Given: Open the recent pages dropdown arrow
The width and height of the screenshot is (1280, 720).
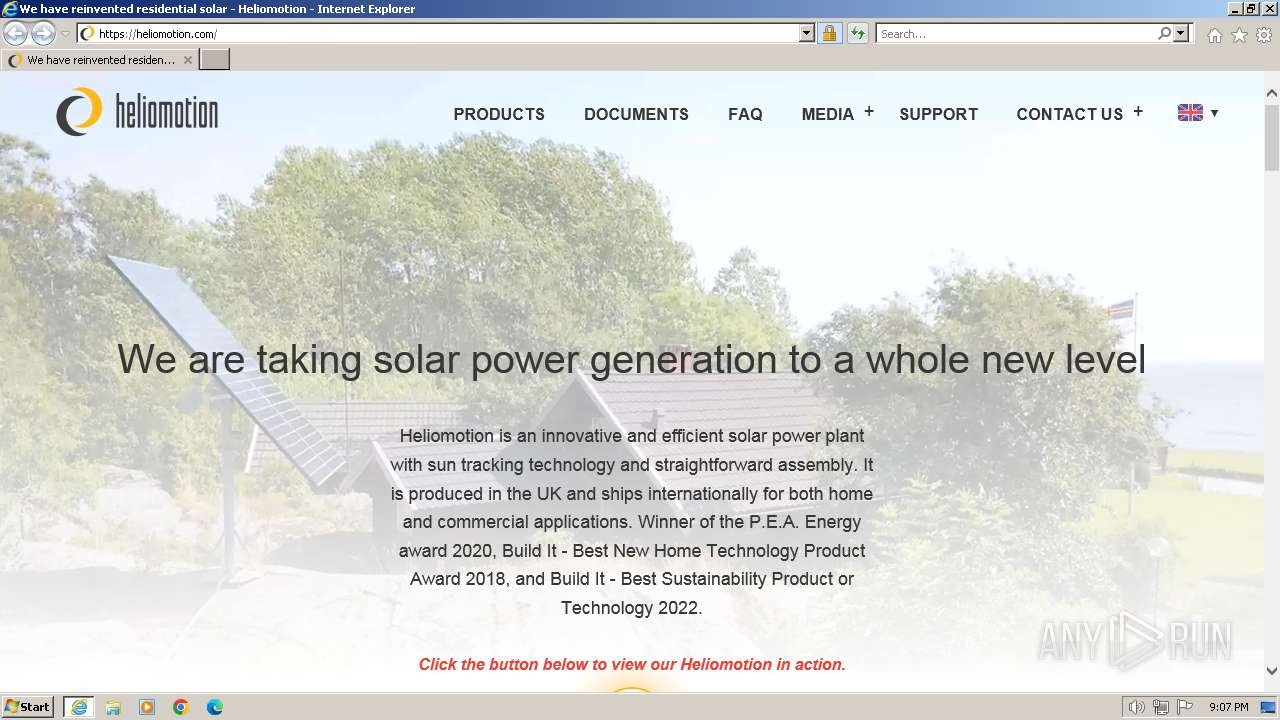Looking at the screenshot, I should pos(65,34).
